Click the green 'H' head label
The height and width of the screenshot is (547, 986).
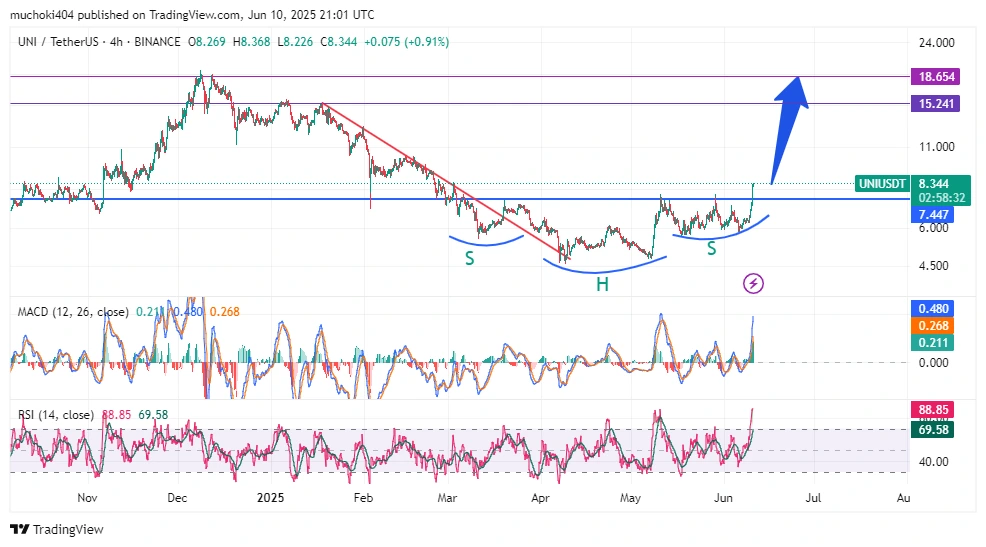coord(602,285)
